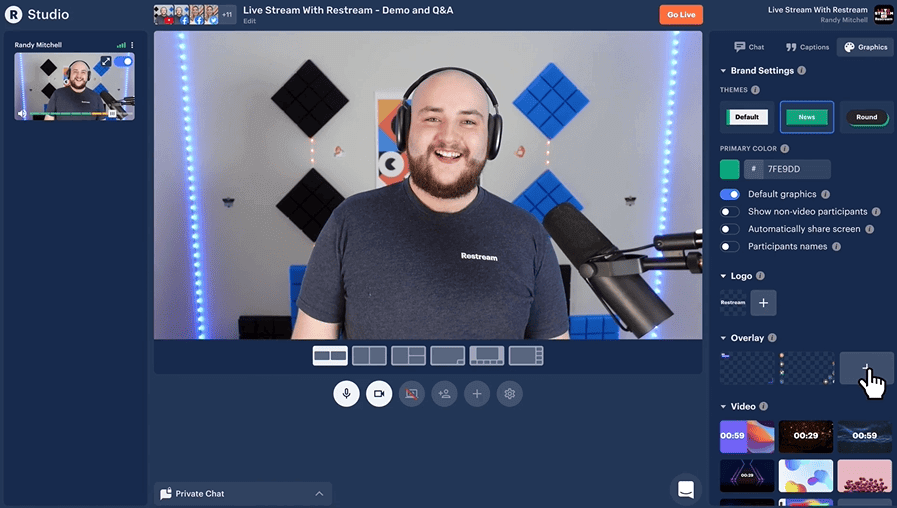
Task: Click the Go Live button
Action: coord(681,15)
